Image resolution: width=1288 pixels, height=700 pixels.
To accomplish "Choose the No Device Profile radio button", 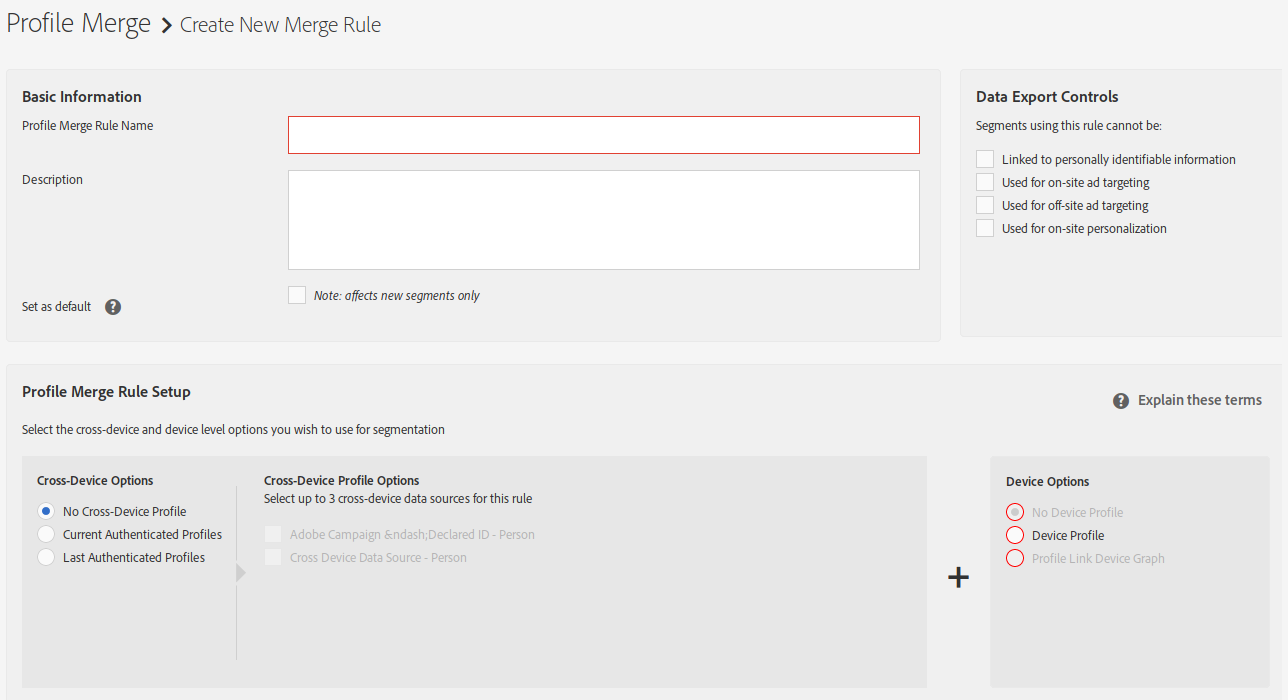I will click(x=1015, y=512).
